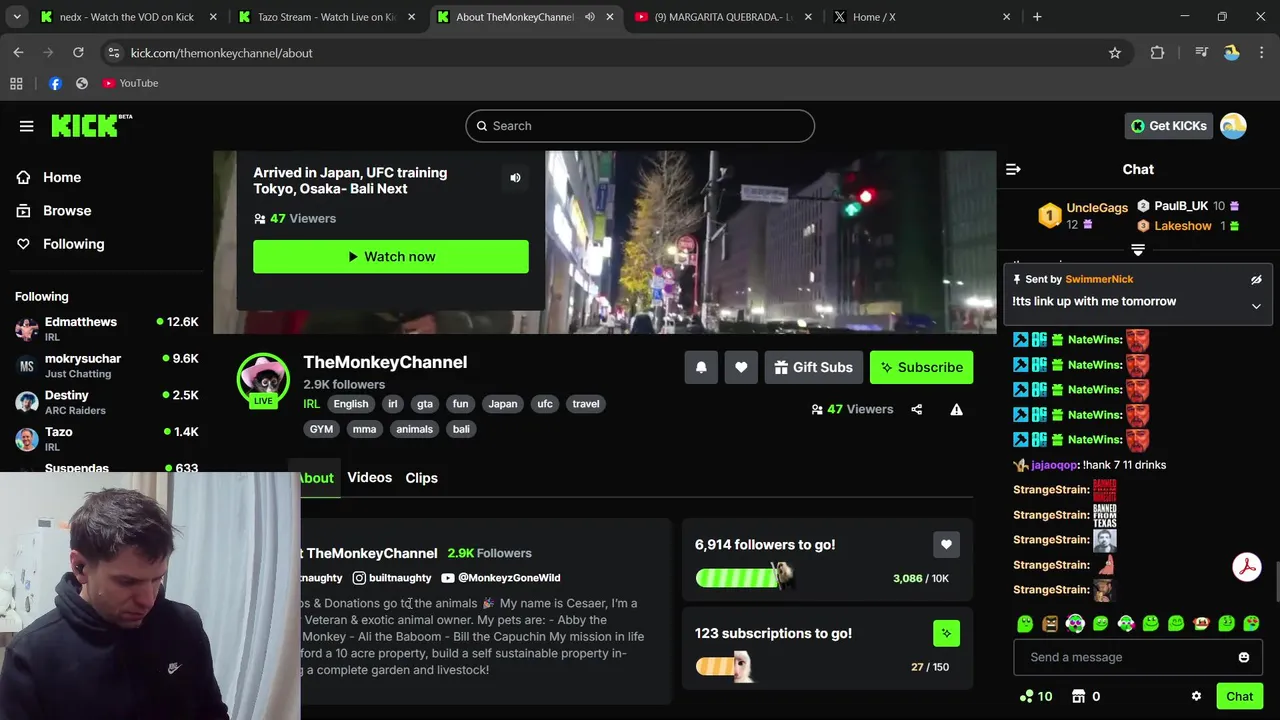Click the Adobe Acrobat floating icon
Image resolution: width=1280 pixels, height=720 pixels.
tap(1247, 567)
